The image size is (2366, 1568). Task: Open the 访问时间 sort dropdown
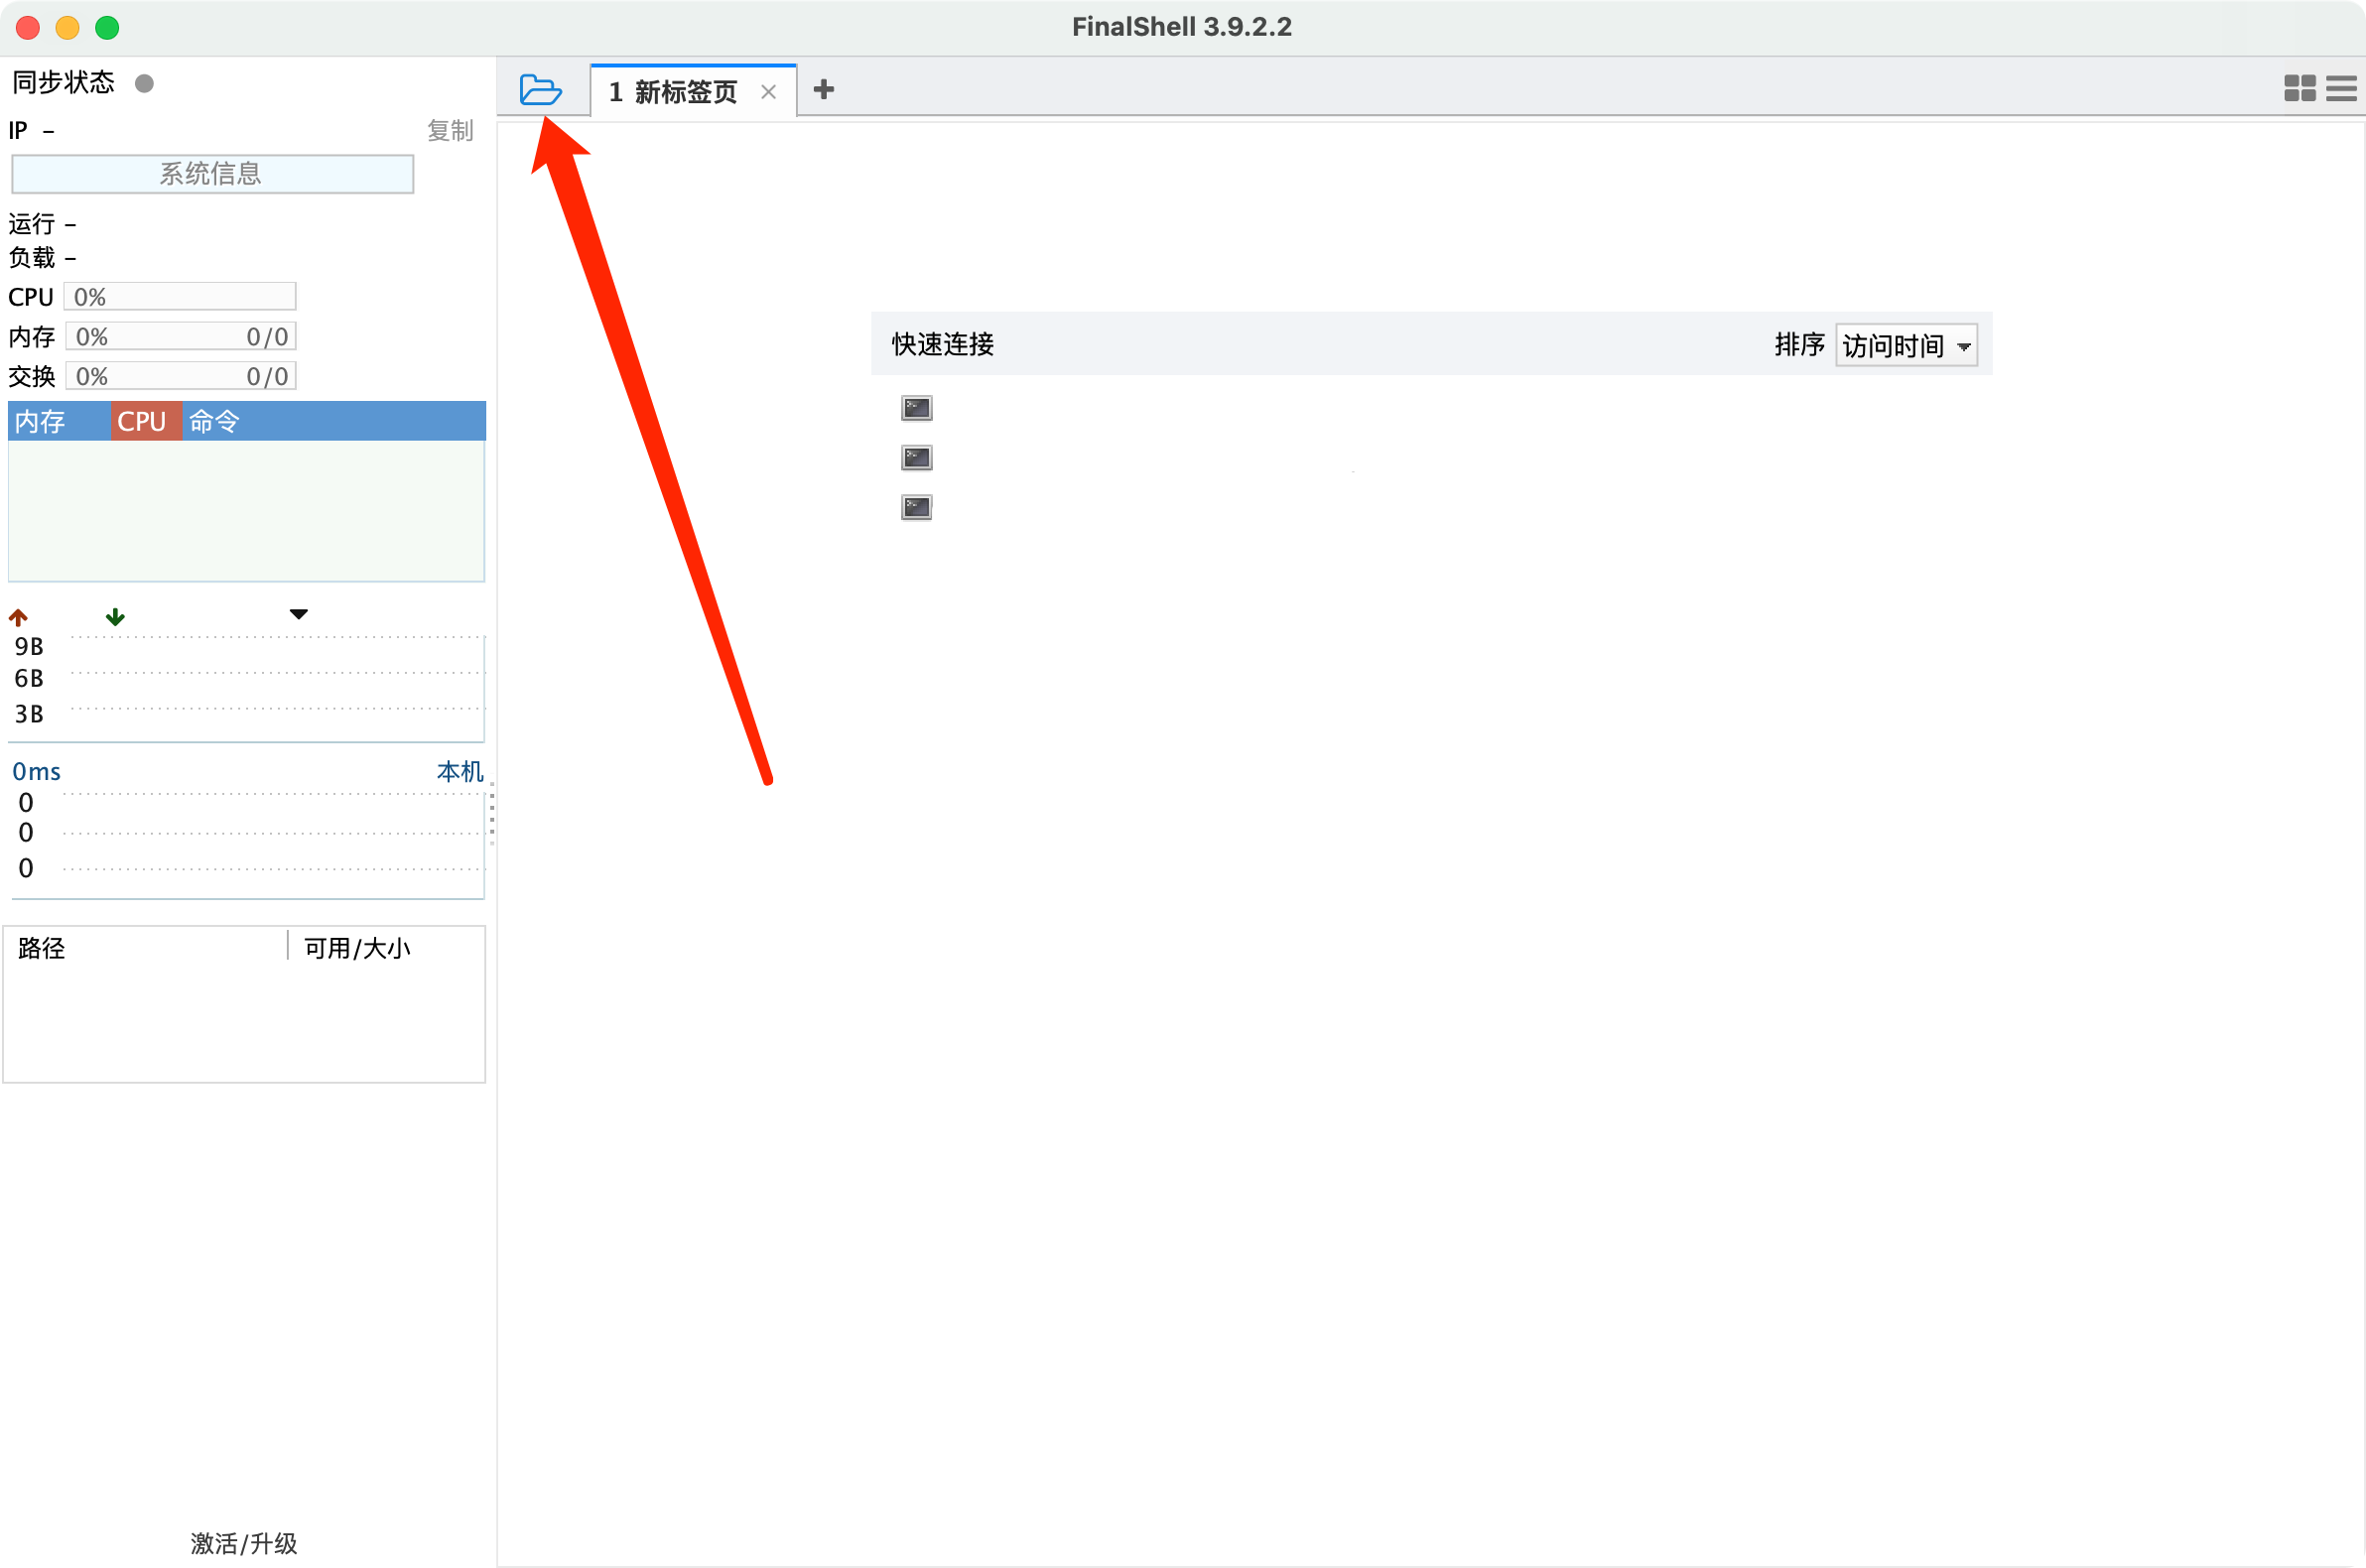(1904, 344)
